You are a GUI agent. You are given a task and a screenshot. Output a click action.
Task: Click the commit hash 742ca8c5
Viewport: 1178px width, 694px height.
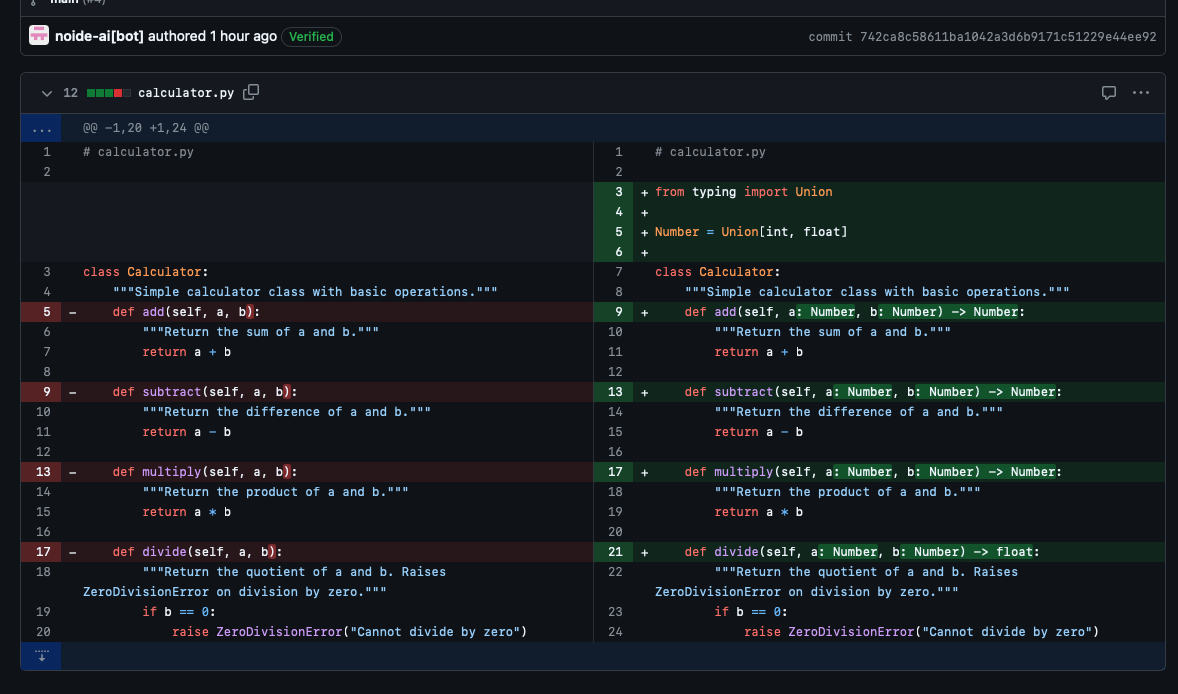(1007, 37)
